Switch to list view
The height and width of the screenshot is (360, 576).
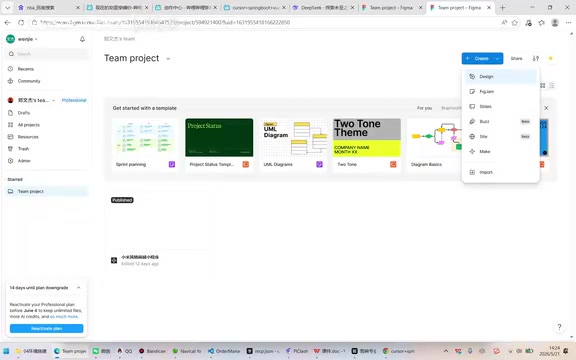[x=552, y=86]
